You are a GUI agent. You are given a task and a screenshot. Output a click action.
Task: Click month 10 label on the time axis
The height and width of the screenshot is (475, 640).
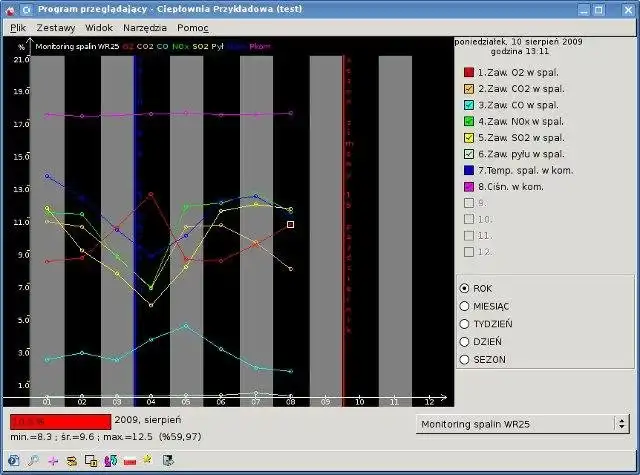click(360, 402)
